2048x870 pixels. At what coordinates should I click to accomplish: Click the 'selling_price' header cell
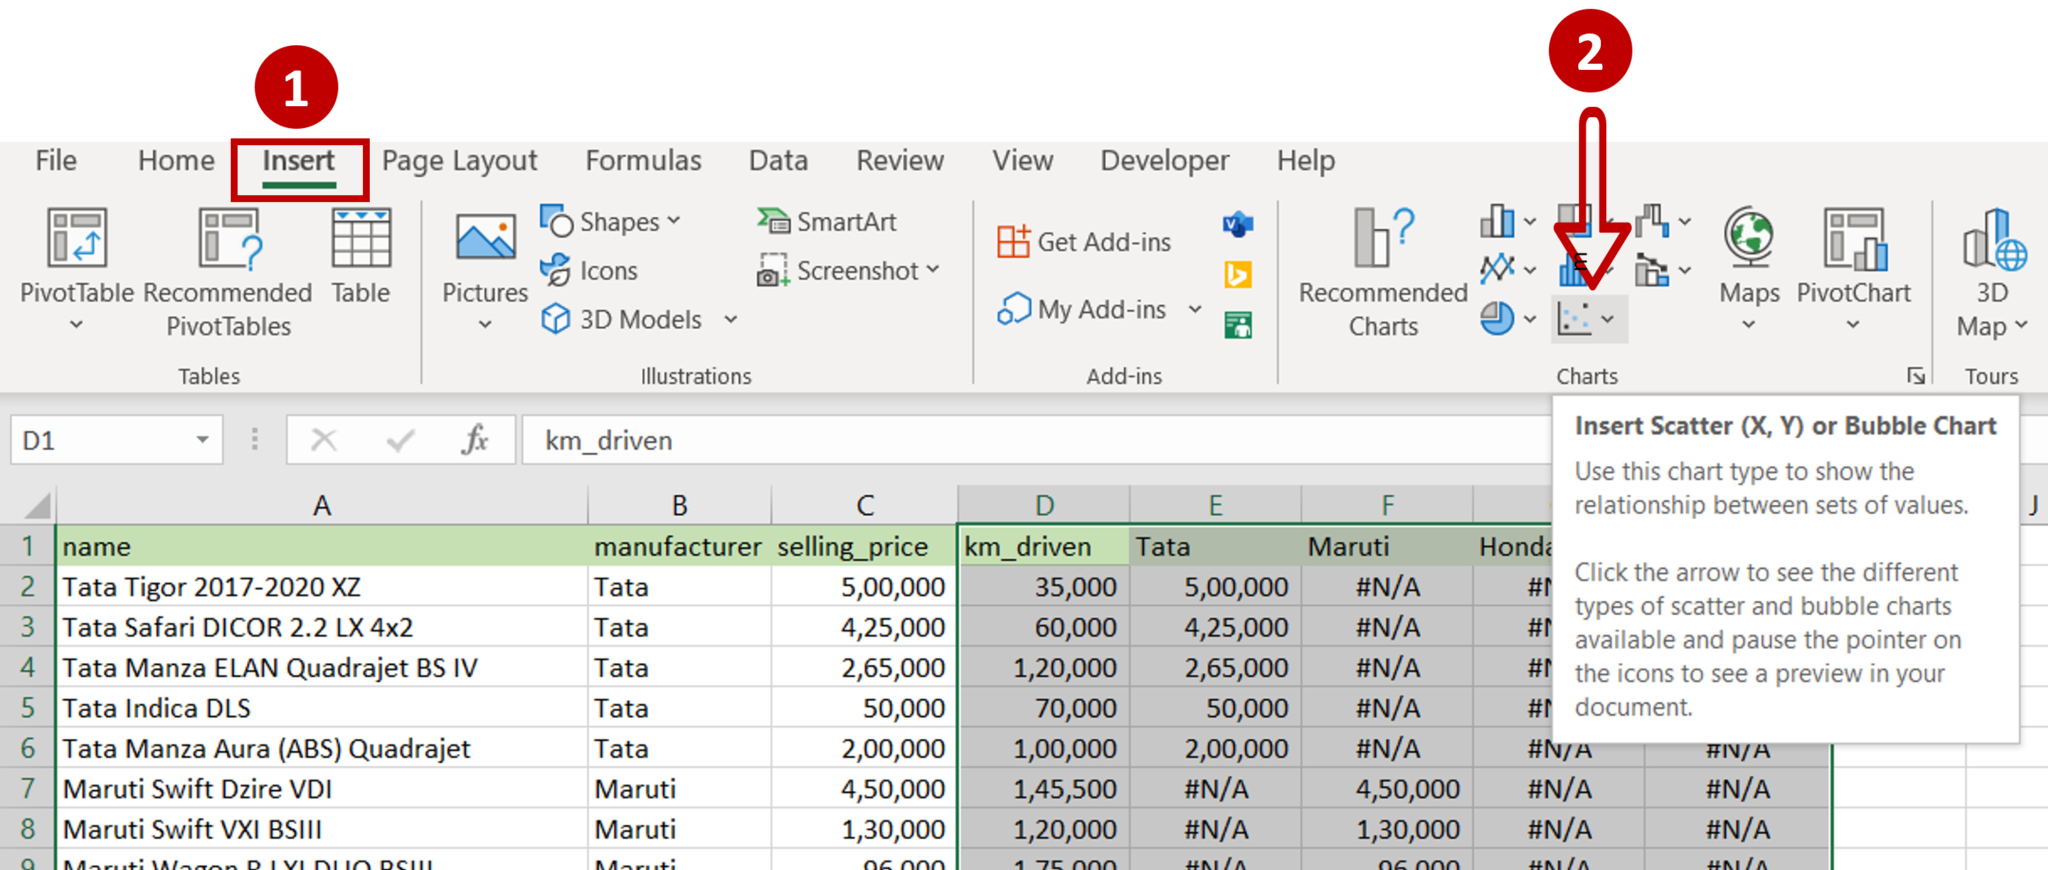pos(864,546)
